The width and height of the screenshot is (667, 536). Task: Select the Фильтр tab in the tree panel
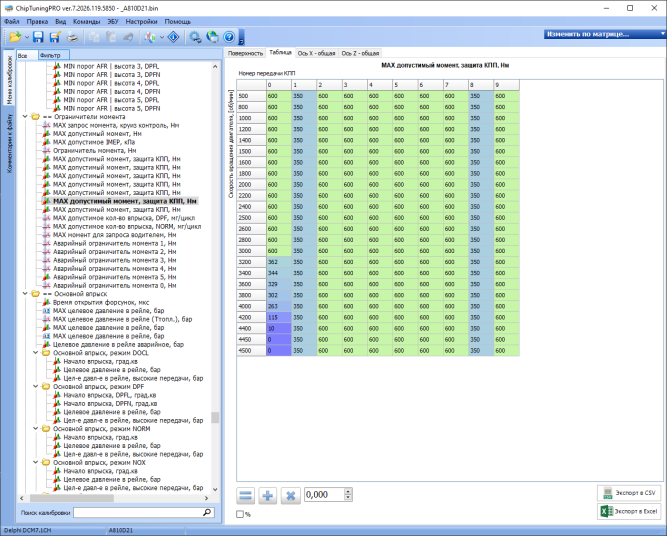(x=53, y=55)
